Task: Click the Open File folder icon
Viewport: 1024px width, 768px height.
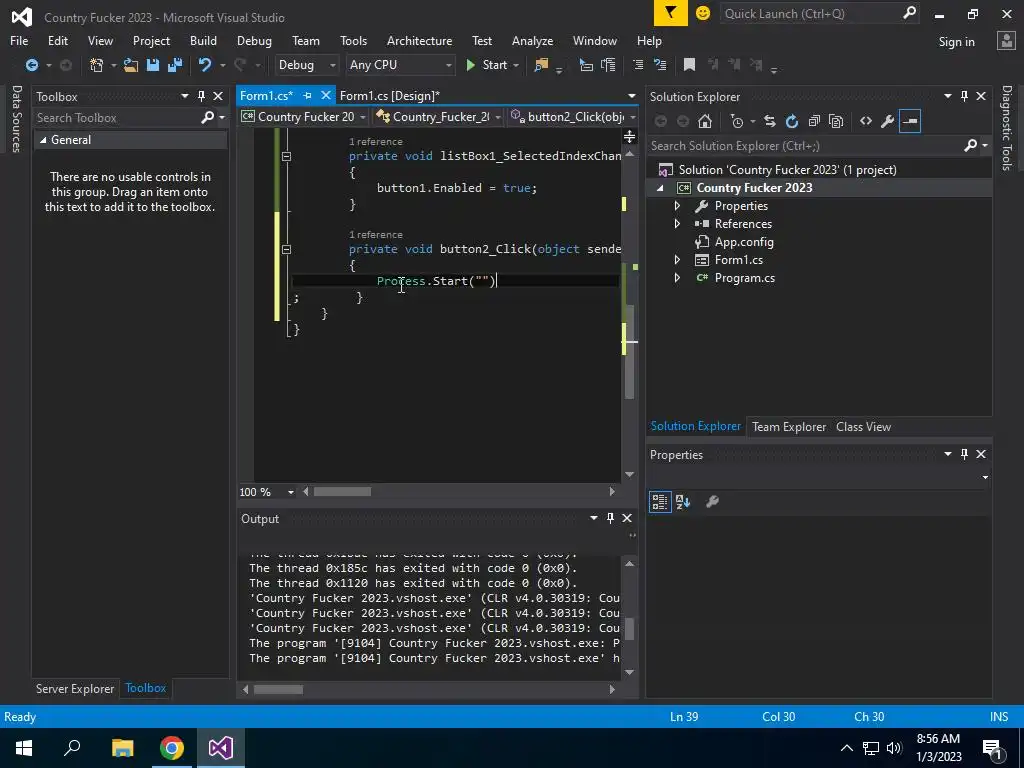Action: (x=131, y=65)
